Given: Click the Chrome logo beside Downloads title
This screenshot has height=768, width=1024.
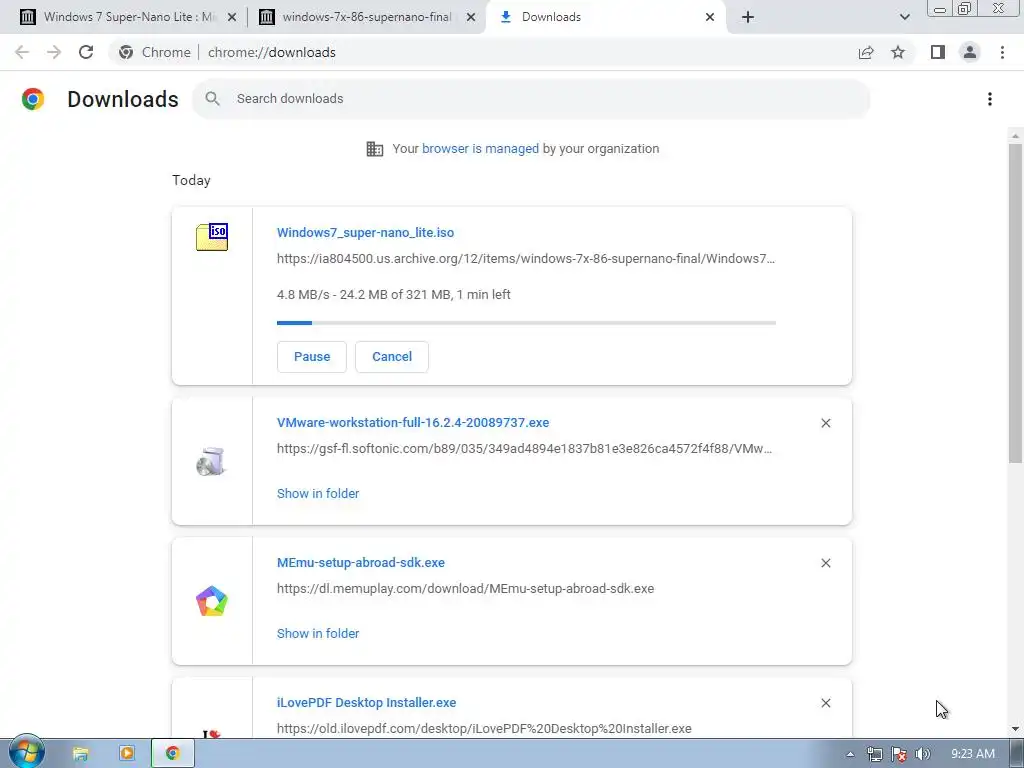Looking at the screenshot, I should [33, 99].
